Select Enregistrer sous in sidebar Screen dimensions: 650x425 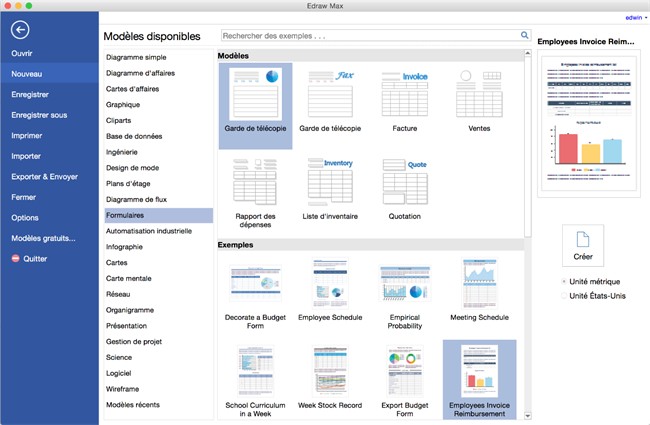(38, 115)
